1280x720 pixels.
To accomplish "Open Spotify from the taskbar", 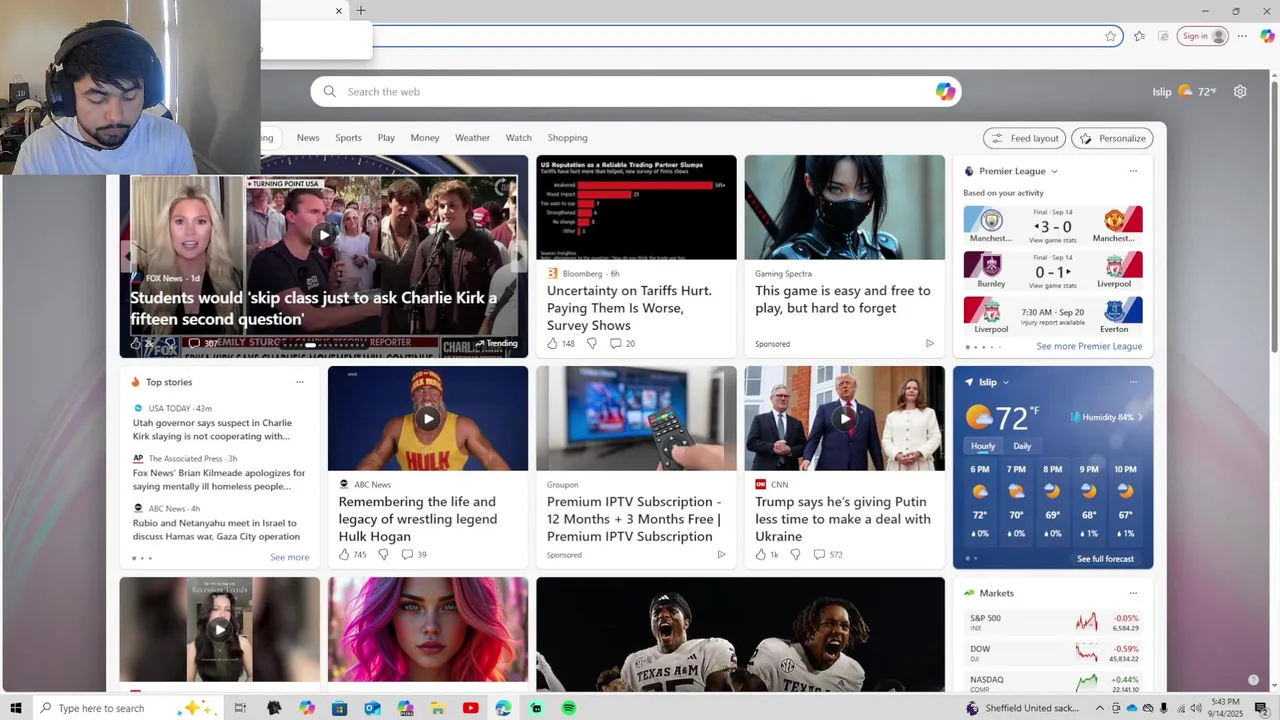I will coord(569,708).
